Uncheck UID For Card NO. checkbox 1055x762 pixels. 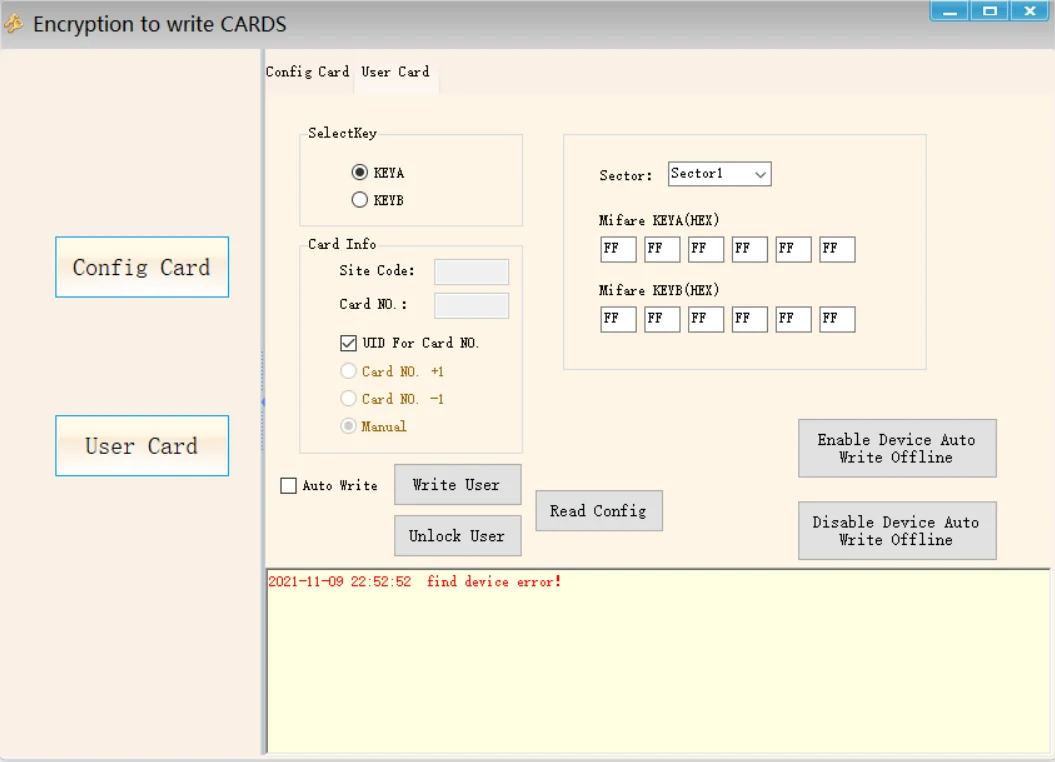pos(349,343)
